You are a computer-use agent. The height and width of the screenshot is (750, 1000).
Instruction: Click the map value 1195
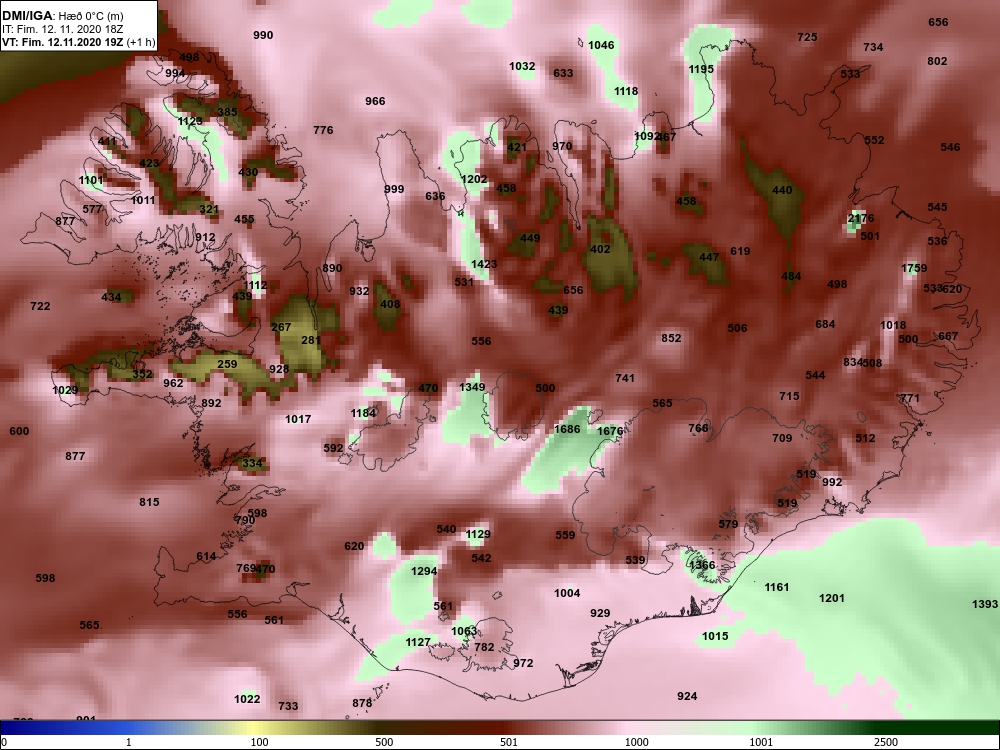click(701, 69)
